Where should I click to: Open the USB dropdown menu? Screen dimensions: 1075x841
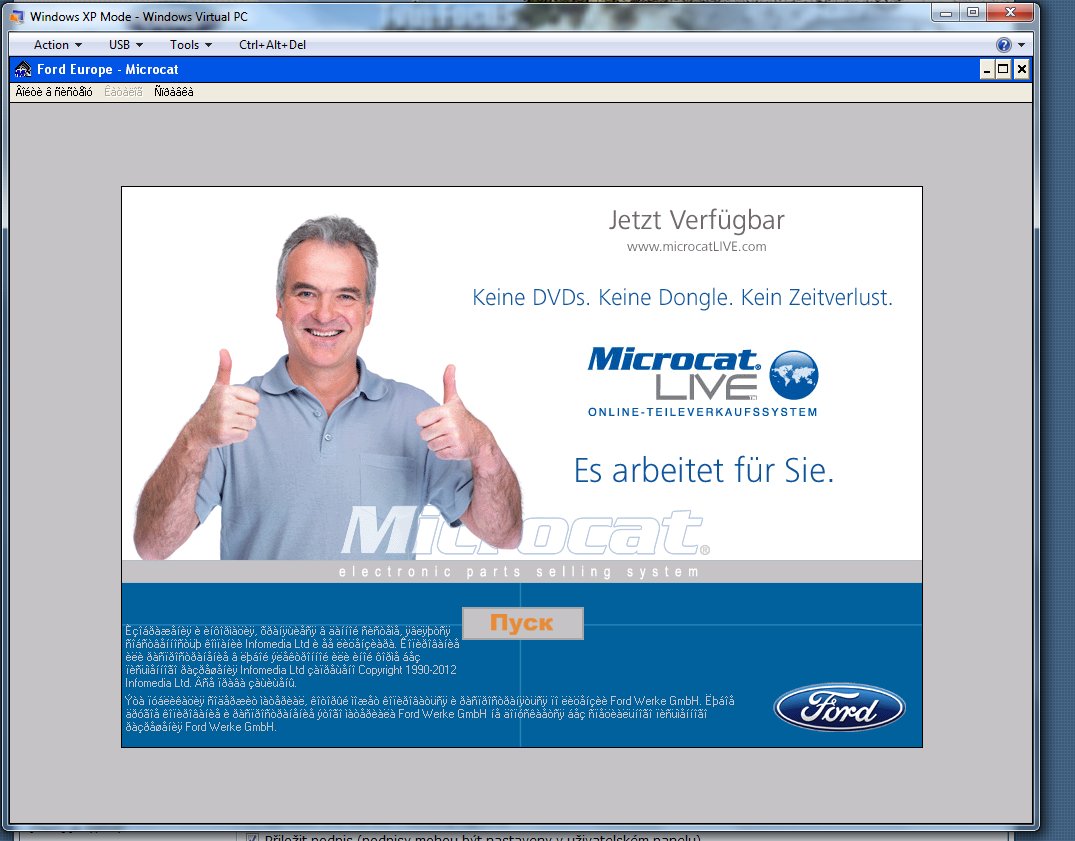(x=126, y=45)
